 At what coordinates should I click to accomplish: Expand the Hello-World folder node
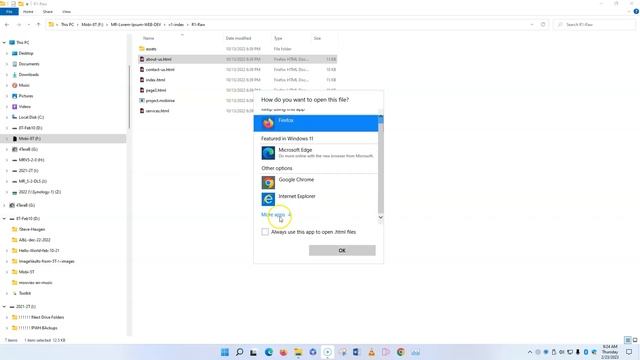(x=7, y=251)
